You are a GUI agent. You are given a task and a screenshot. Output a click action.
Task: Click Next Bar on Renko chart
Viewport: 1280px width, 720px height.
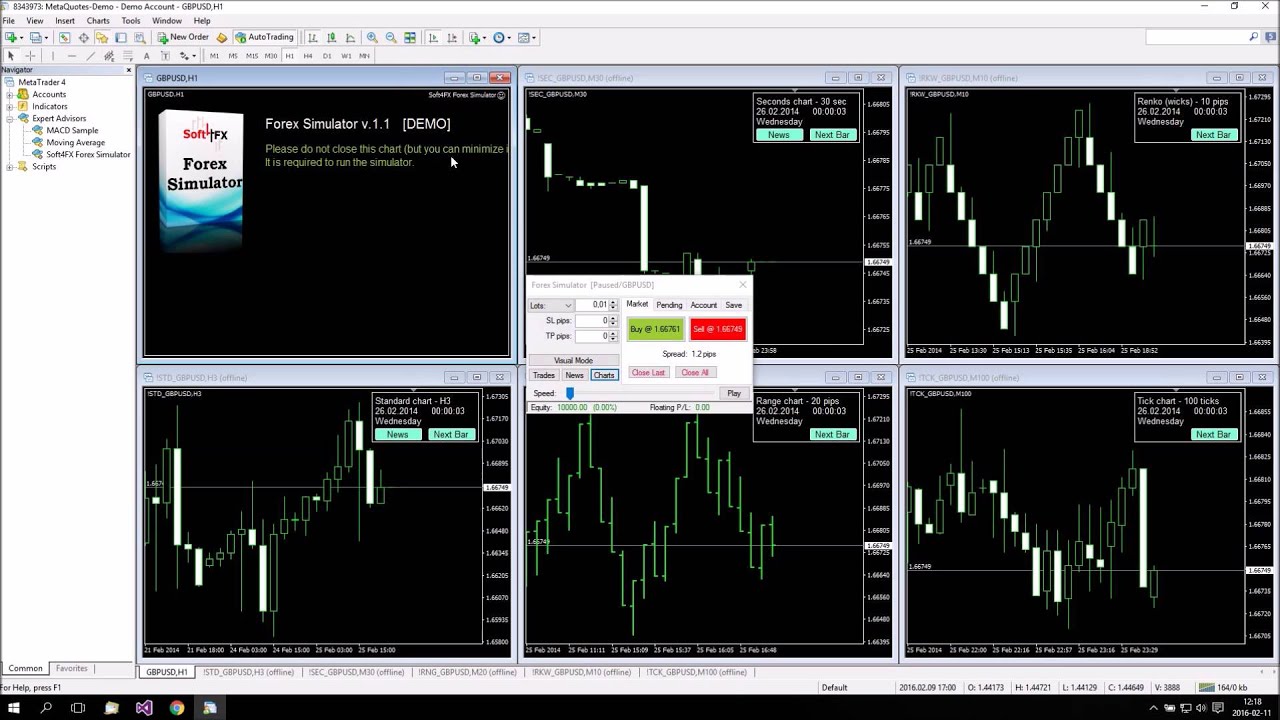tap(1213, 135)
